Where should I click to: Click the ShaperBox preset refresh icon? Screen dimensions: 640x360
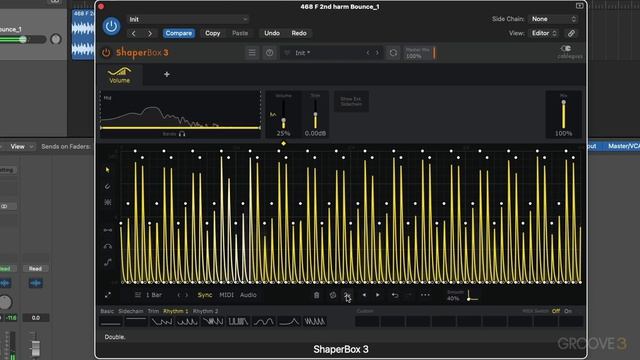click(393, 53)
